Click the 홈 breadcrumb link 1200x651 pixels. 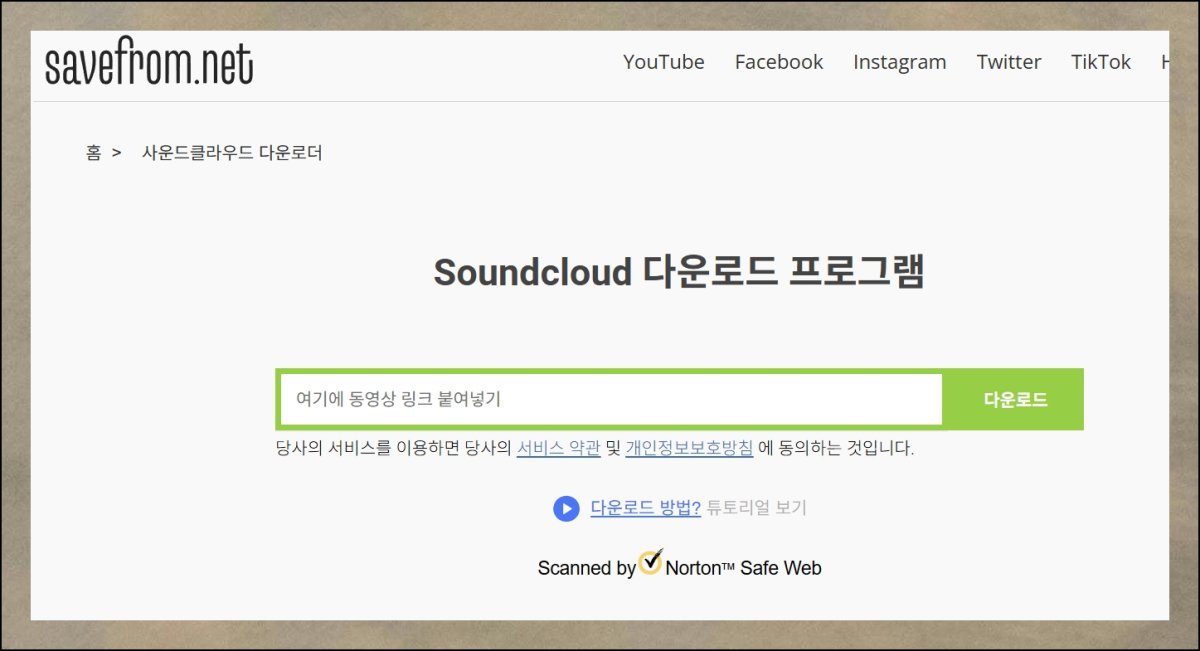click(93, 153)
